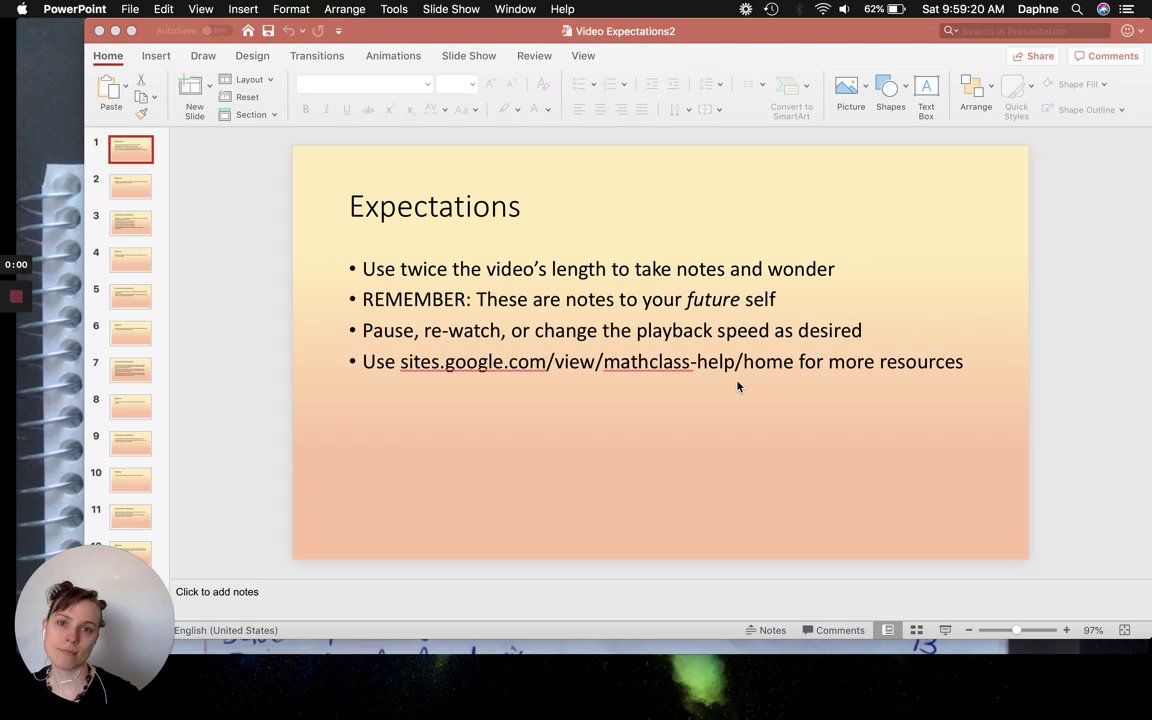Switch to the Design ribbon tab
This screenshot has width=1152, height=720.
(252, 56)
